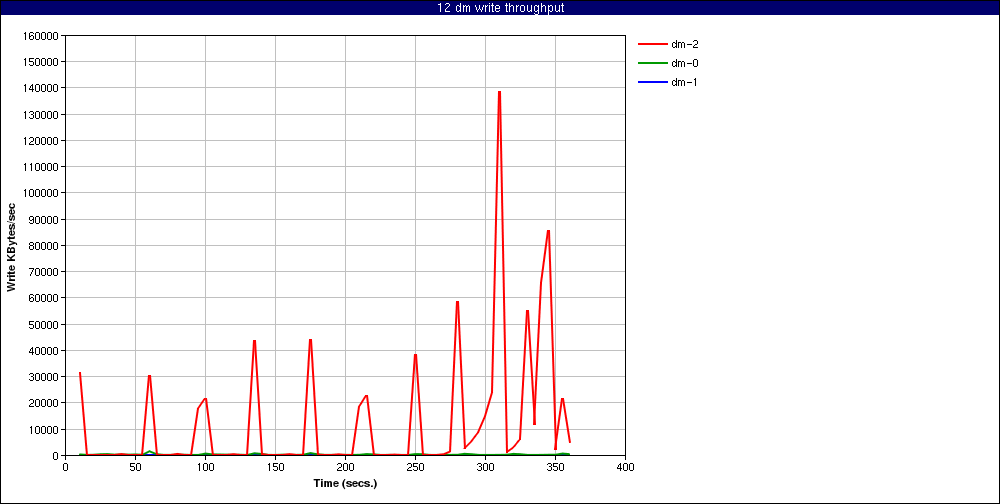Click the 50 x-axis tick label
The width and height of the screenshot is (1000, 504).
tap(135, 467)
